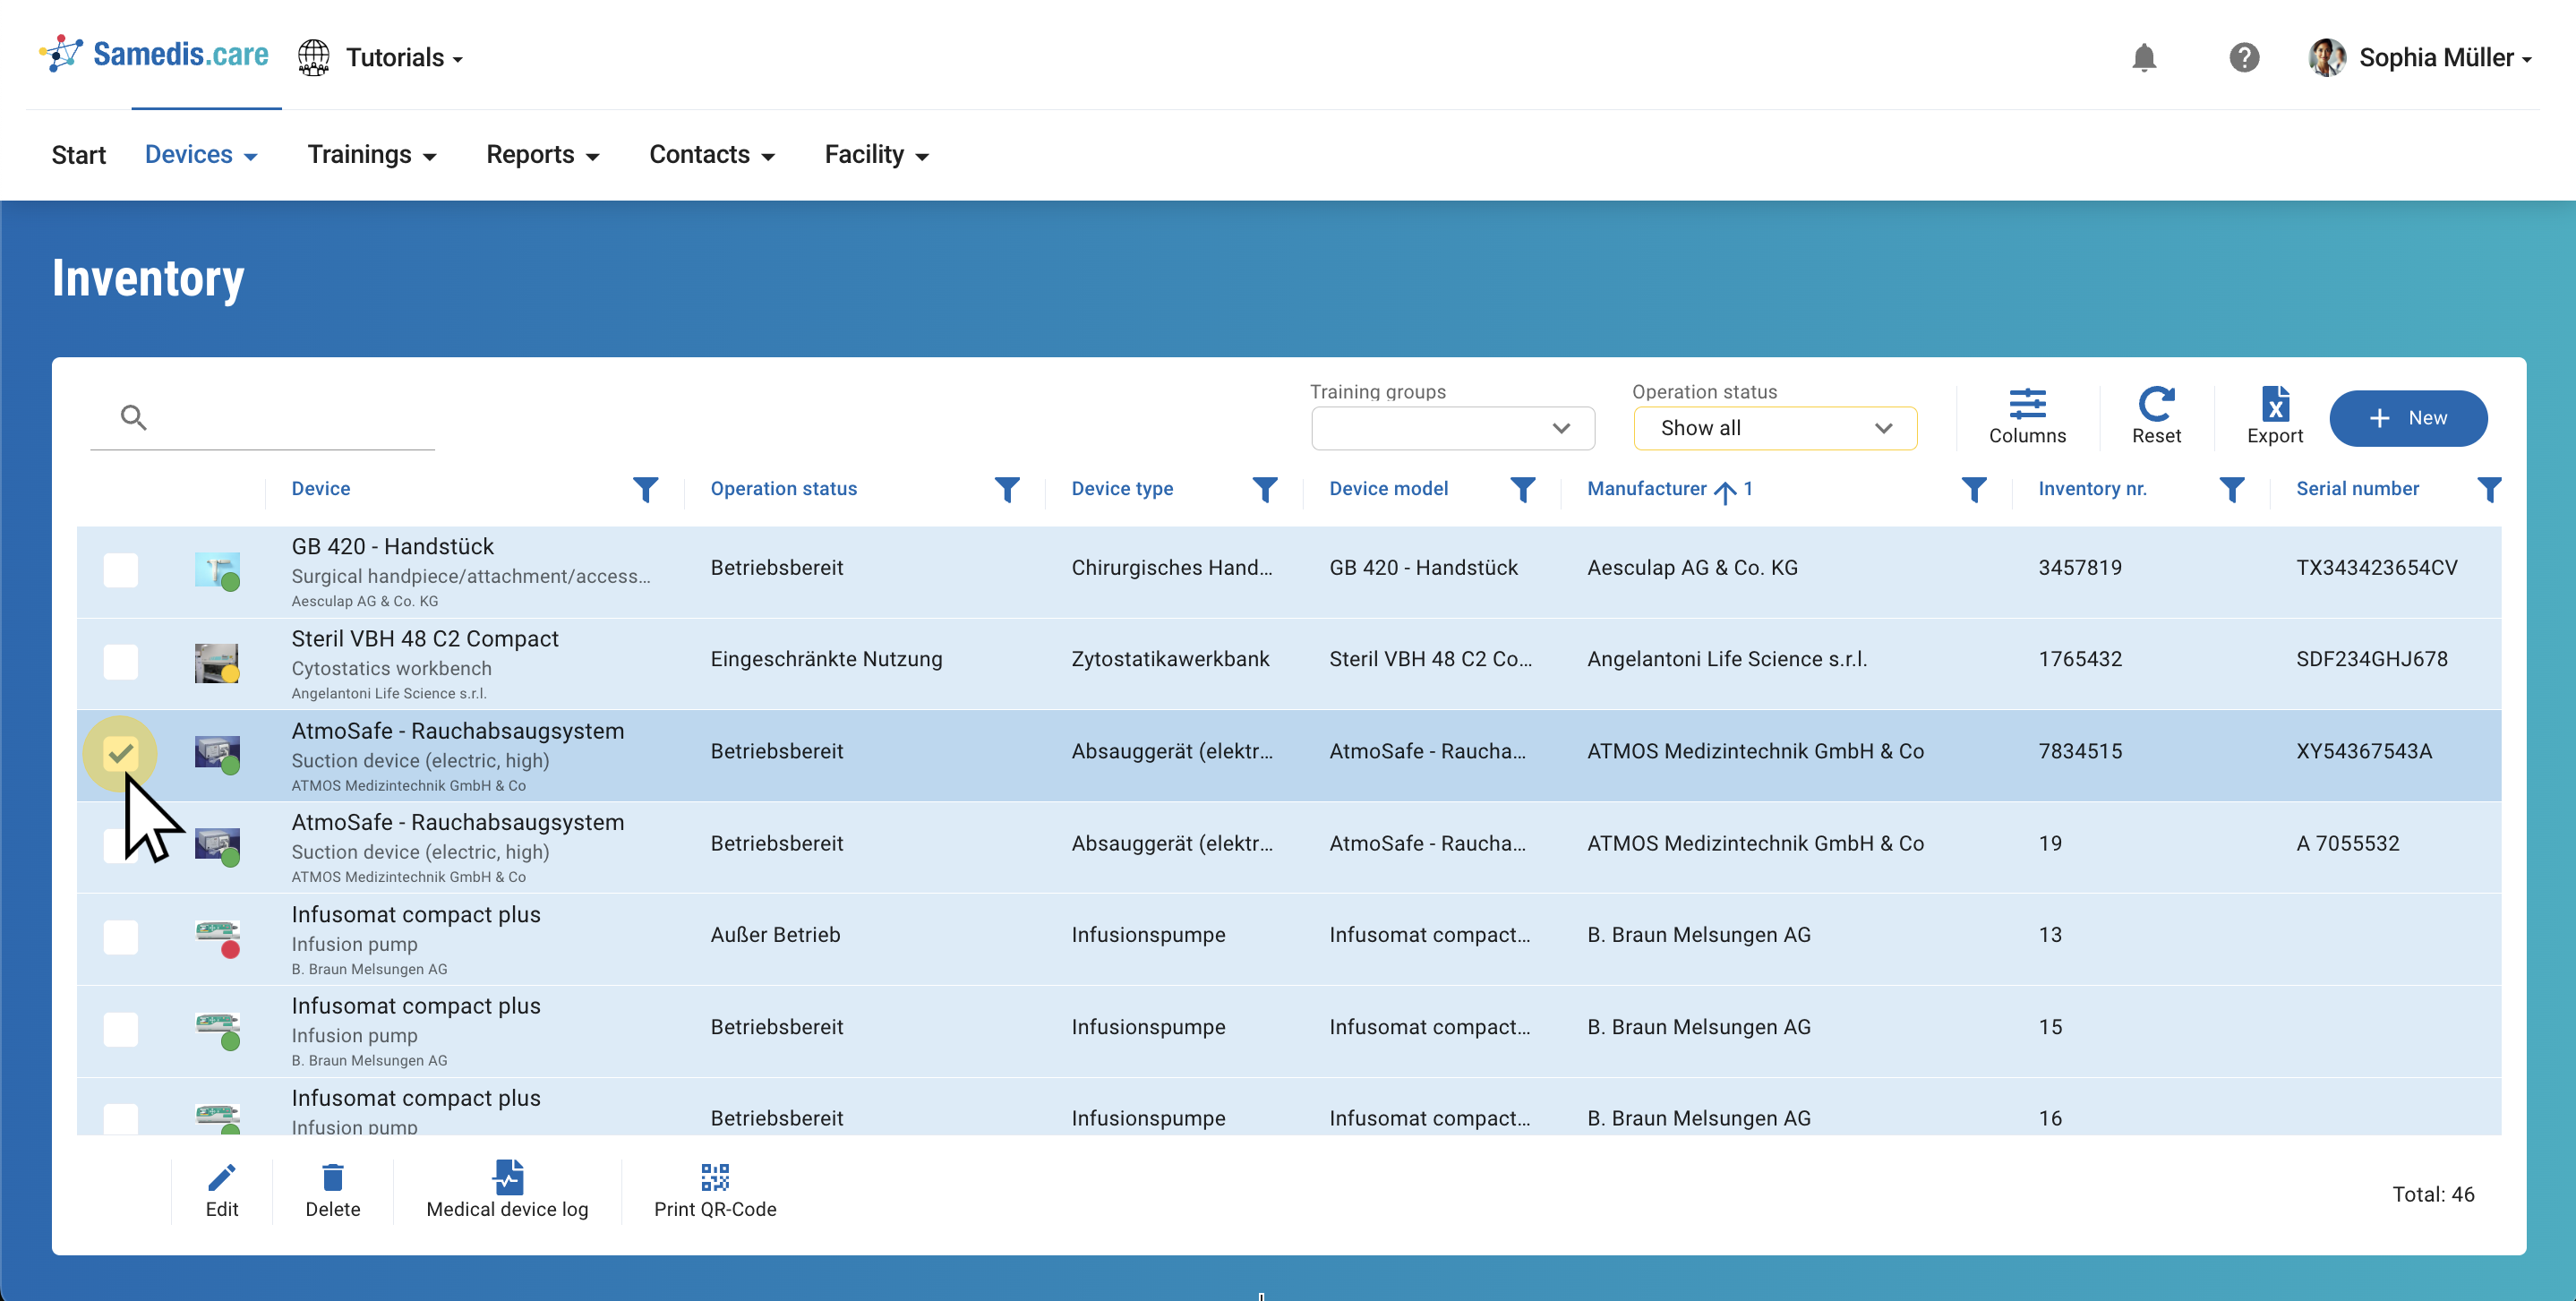Sort by the Manufacturer column header
The width and height of the screenshot is (2576, 1301).
[1646, 489]
